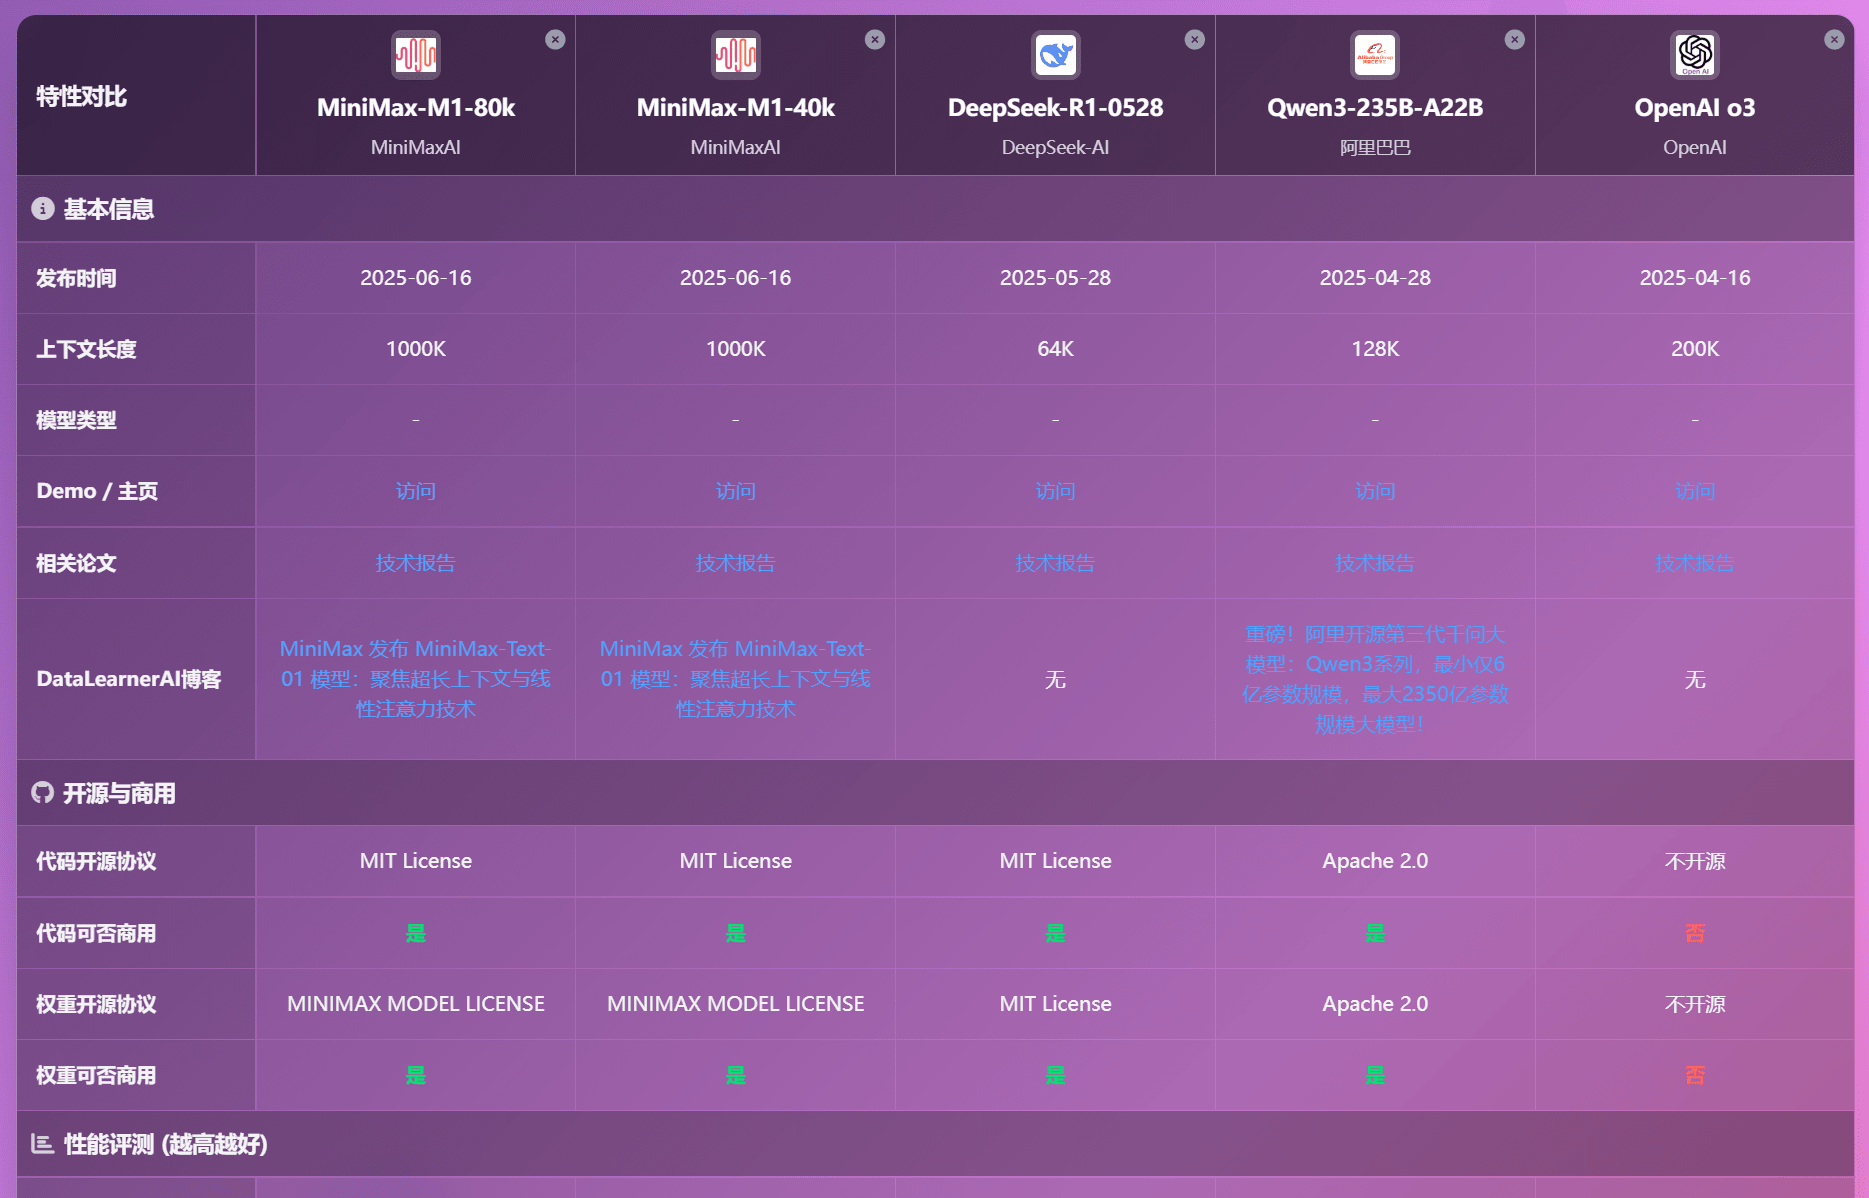
Task: Open 技术报告 for MiniMax-M1-40k
Action: click(x=736, y=563)
